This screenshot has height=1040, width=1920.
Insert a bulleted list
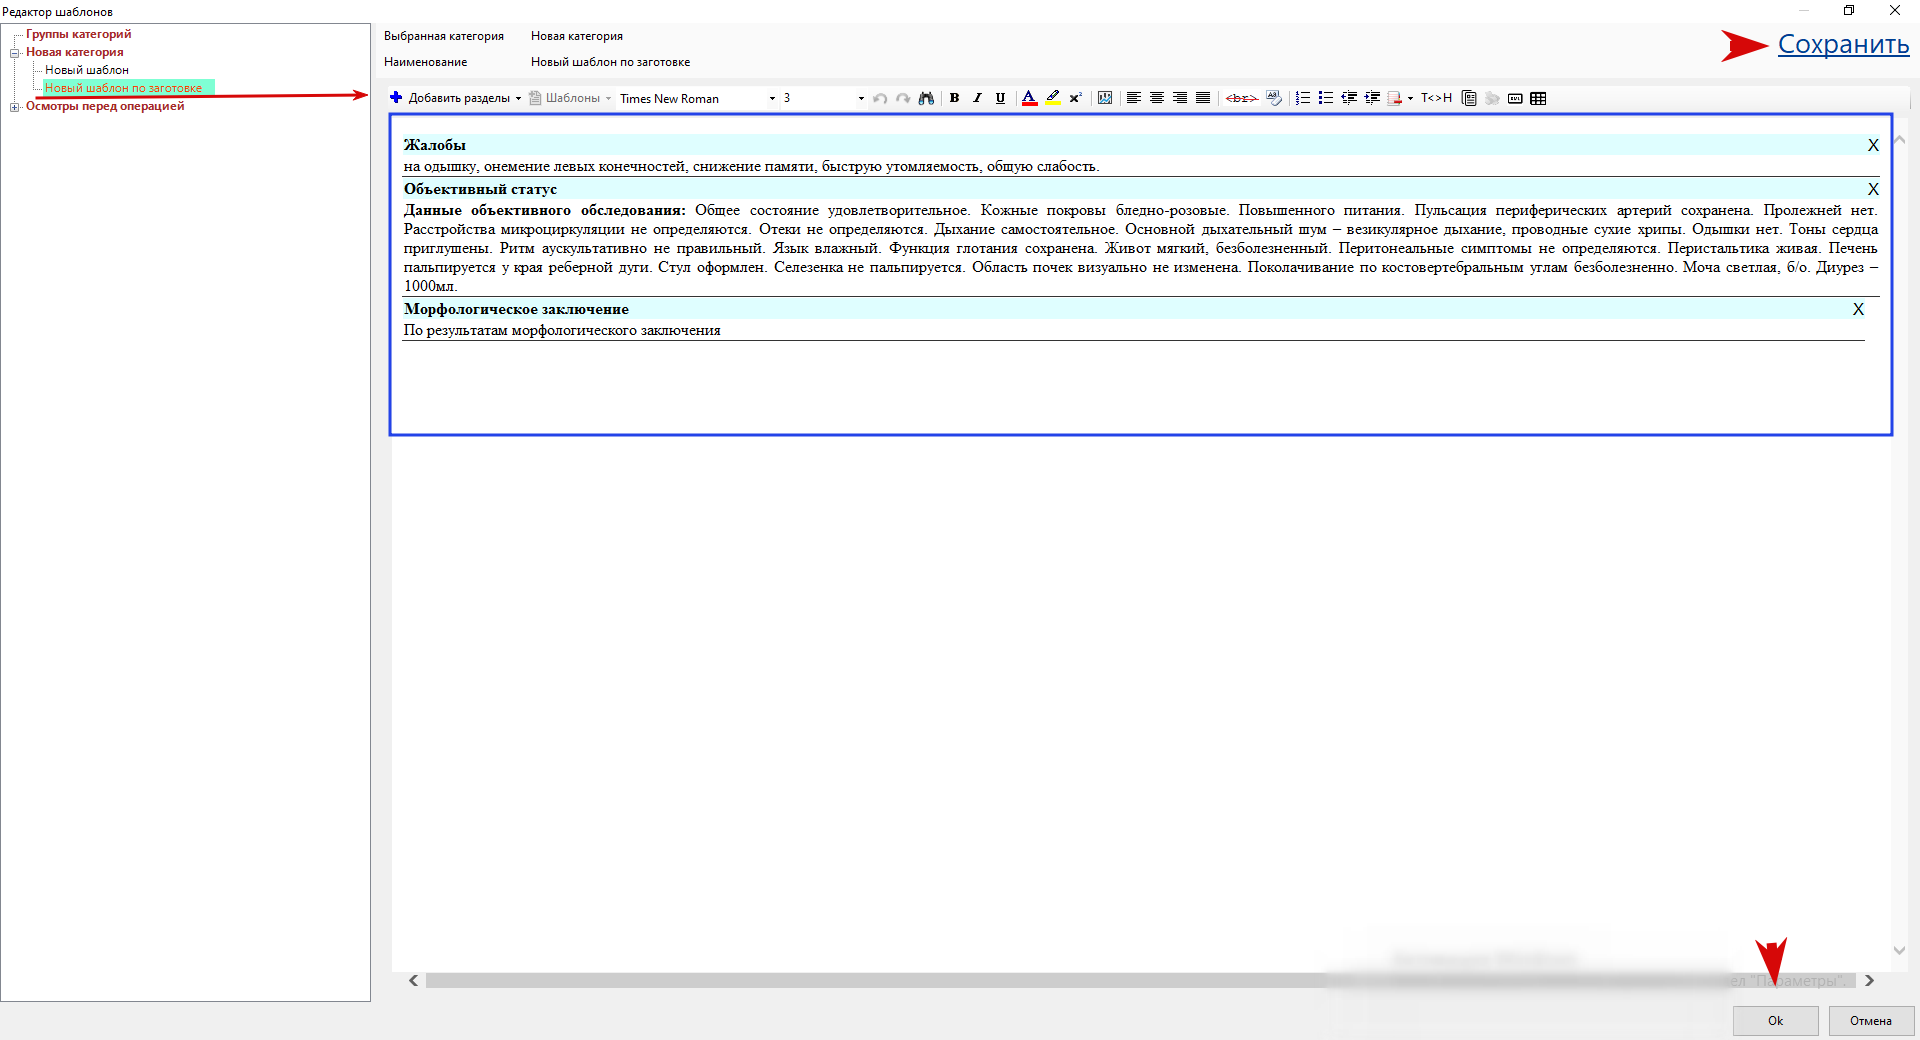coord(1326,98)
